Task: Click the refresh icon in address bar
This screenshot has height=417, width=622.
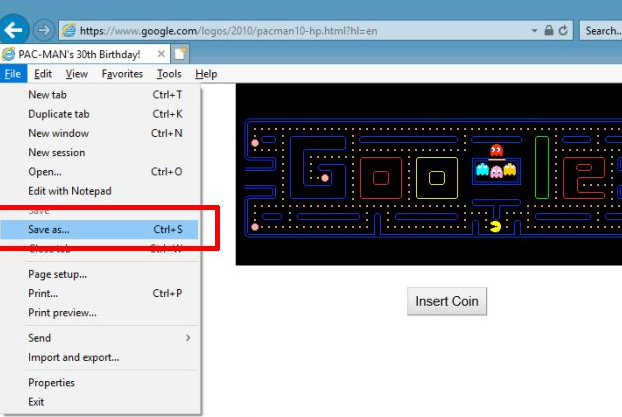Action: 564,31
